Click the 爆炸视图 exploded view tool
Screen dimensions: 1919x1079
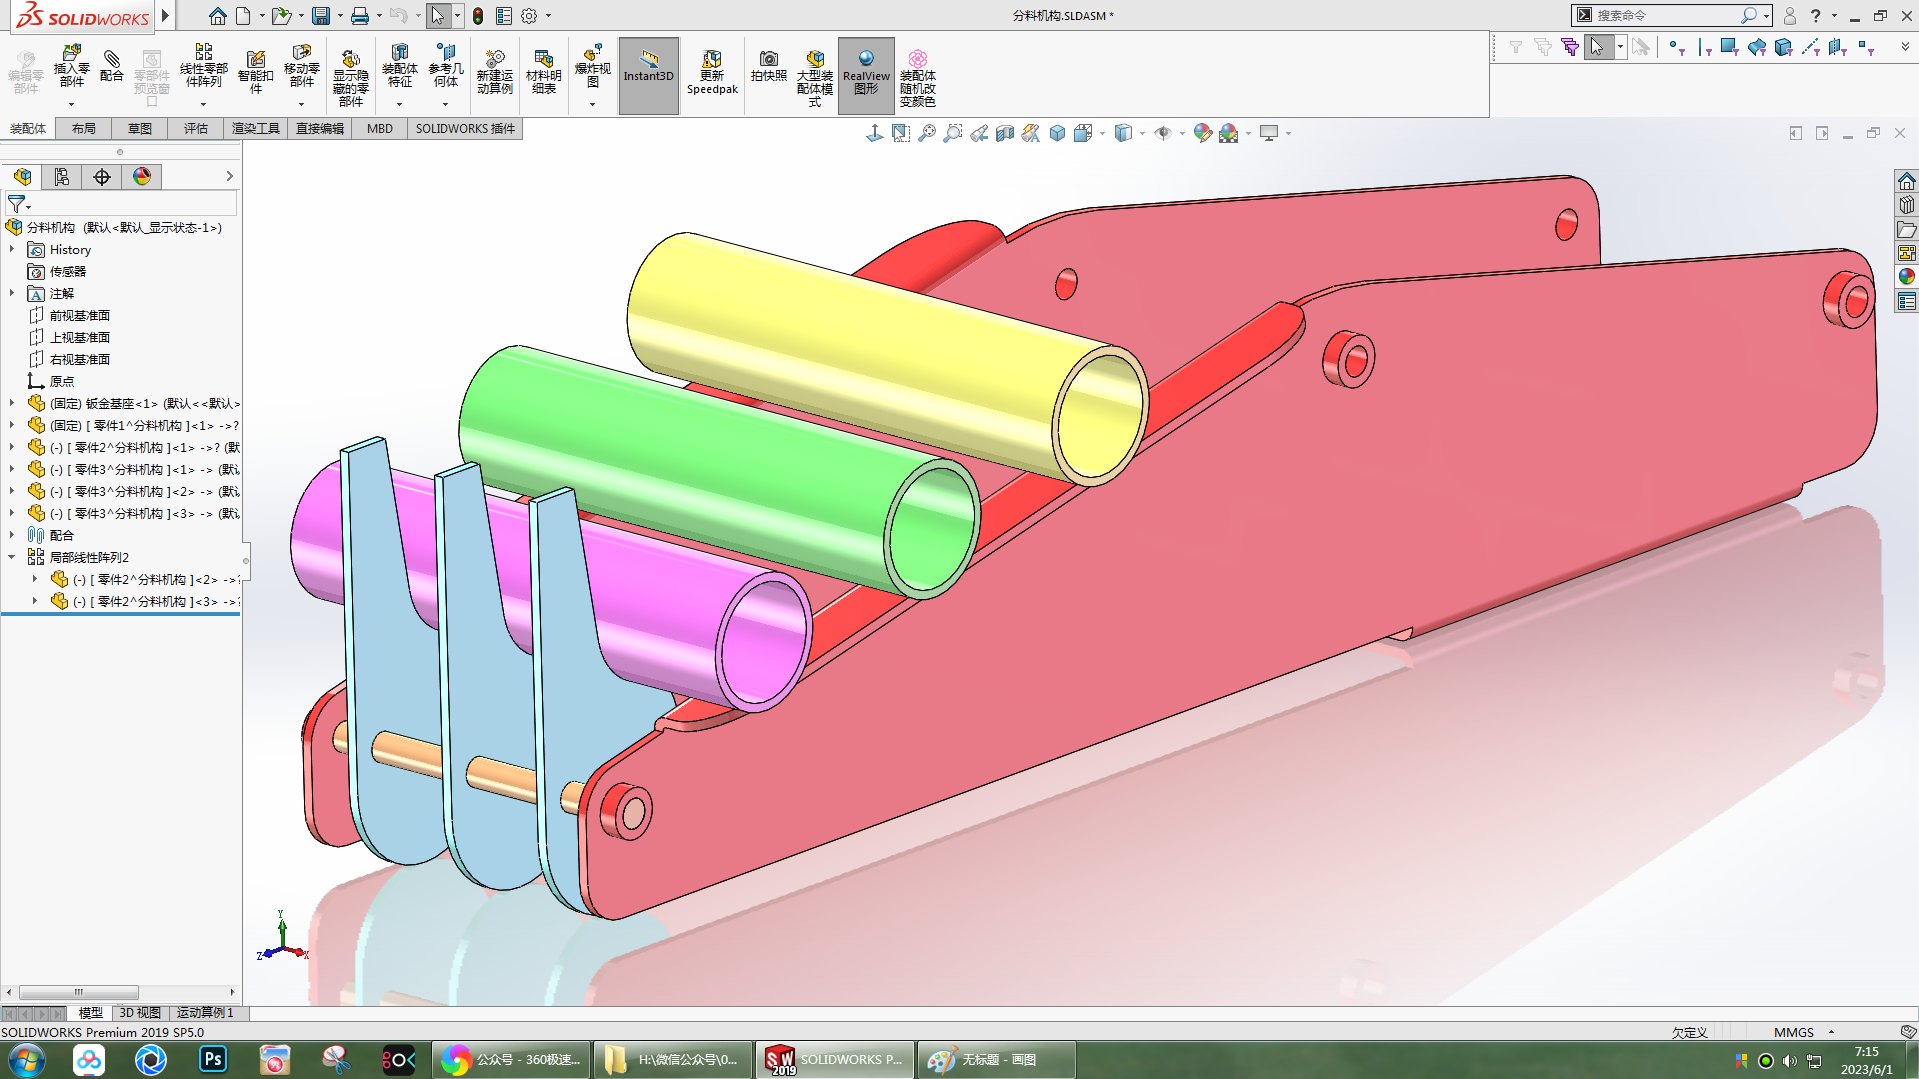pos(592,67)
